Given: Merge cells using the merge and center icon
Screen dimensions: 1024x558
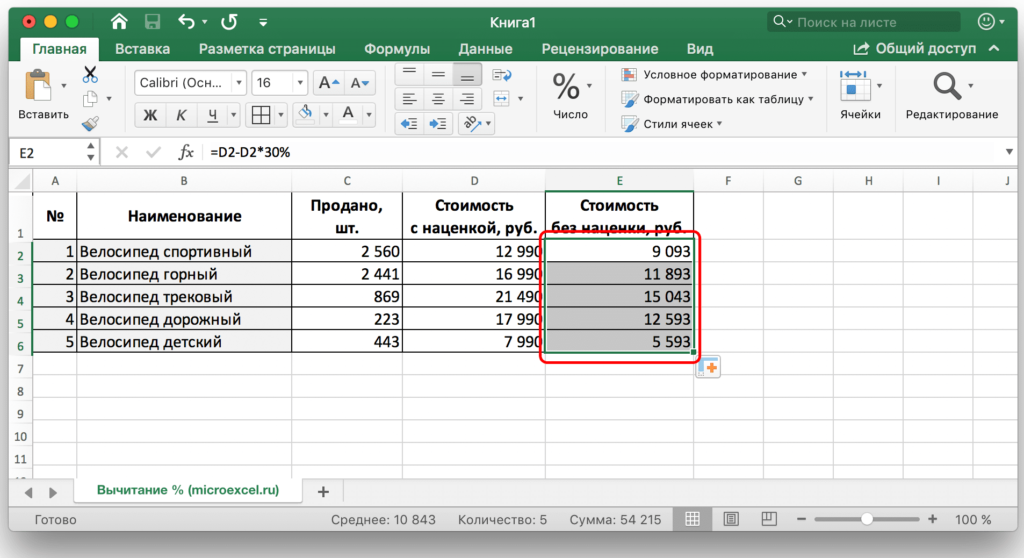Looking at the screenshot, I should (502, 99).
